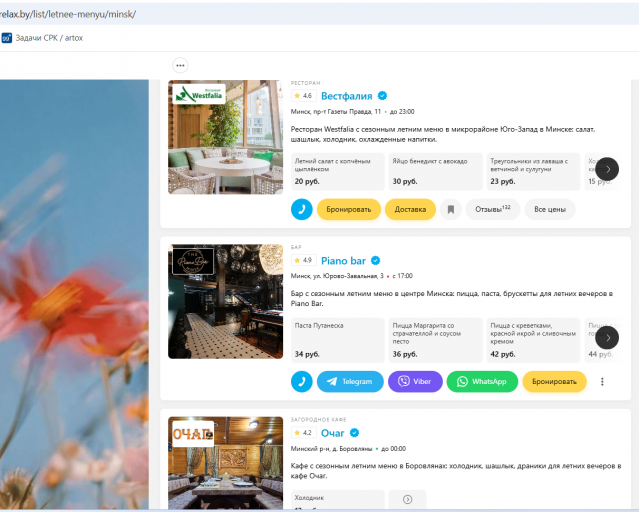The height and width of the screenshot is (512, 639).
Task: Open Вестфалия Отзывы reviews
Action: pos(493,209)
